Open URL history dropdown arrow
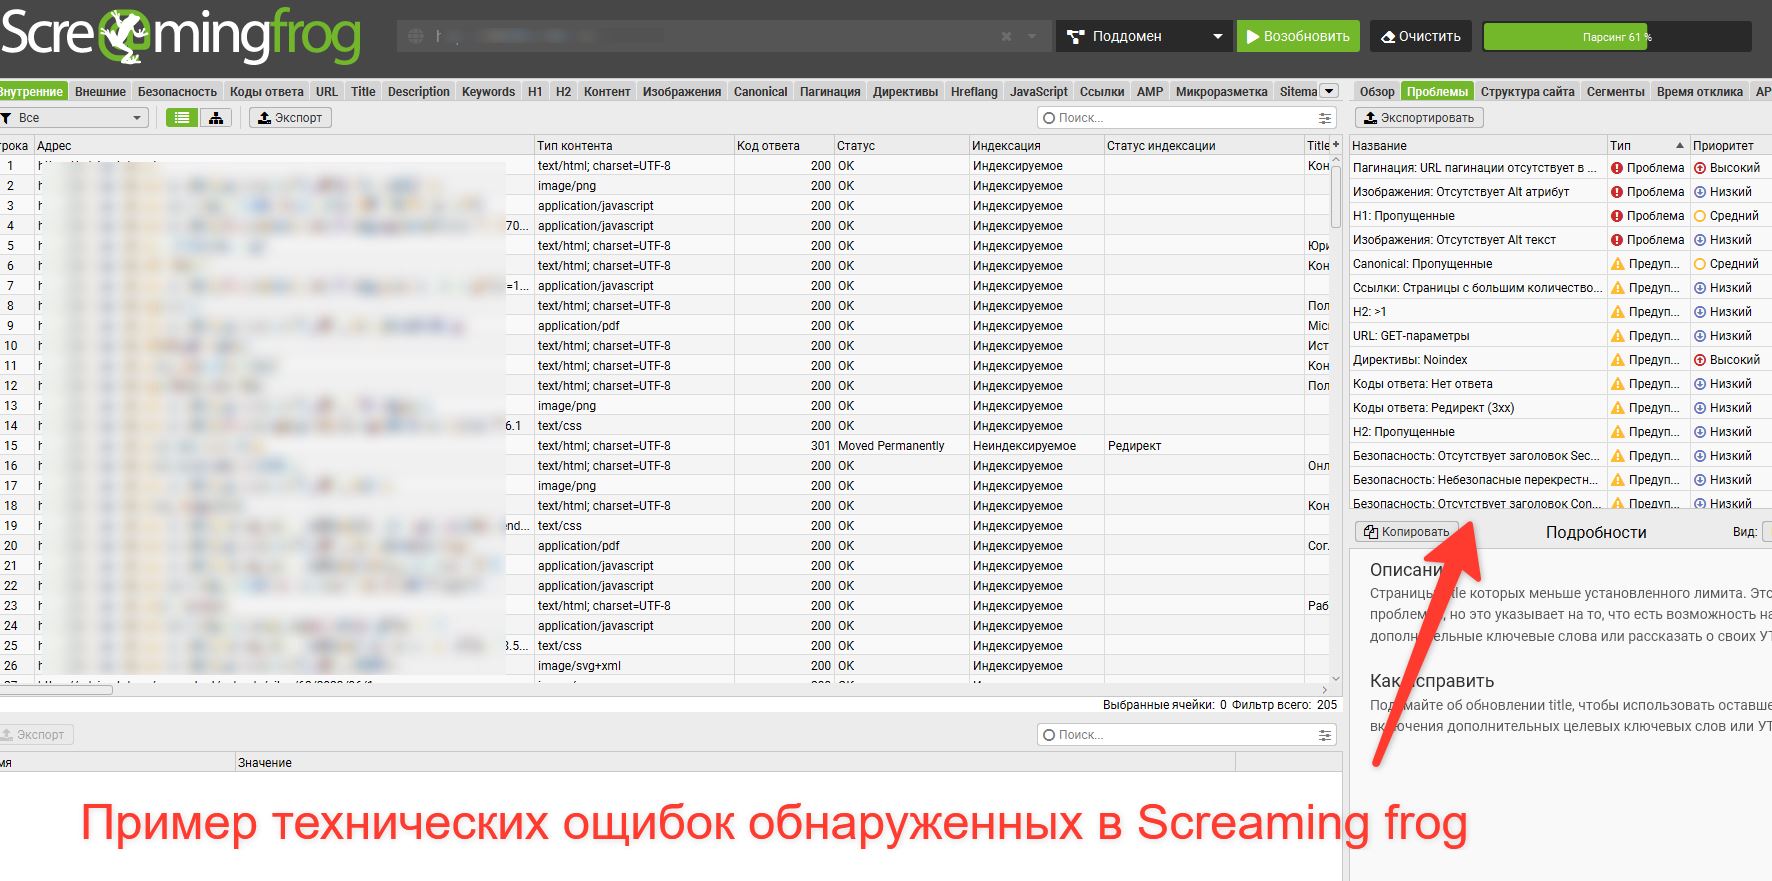Viewport: 1772px width, 881px height. (1032, 36)
